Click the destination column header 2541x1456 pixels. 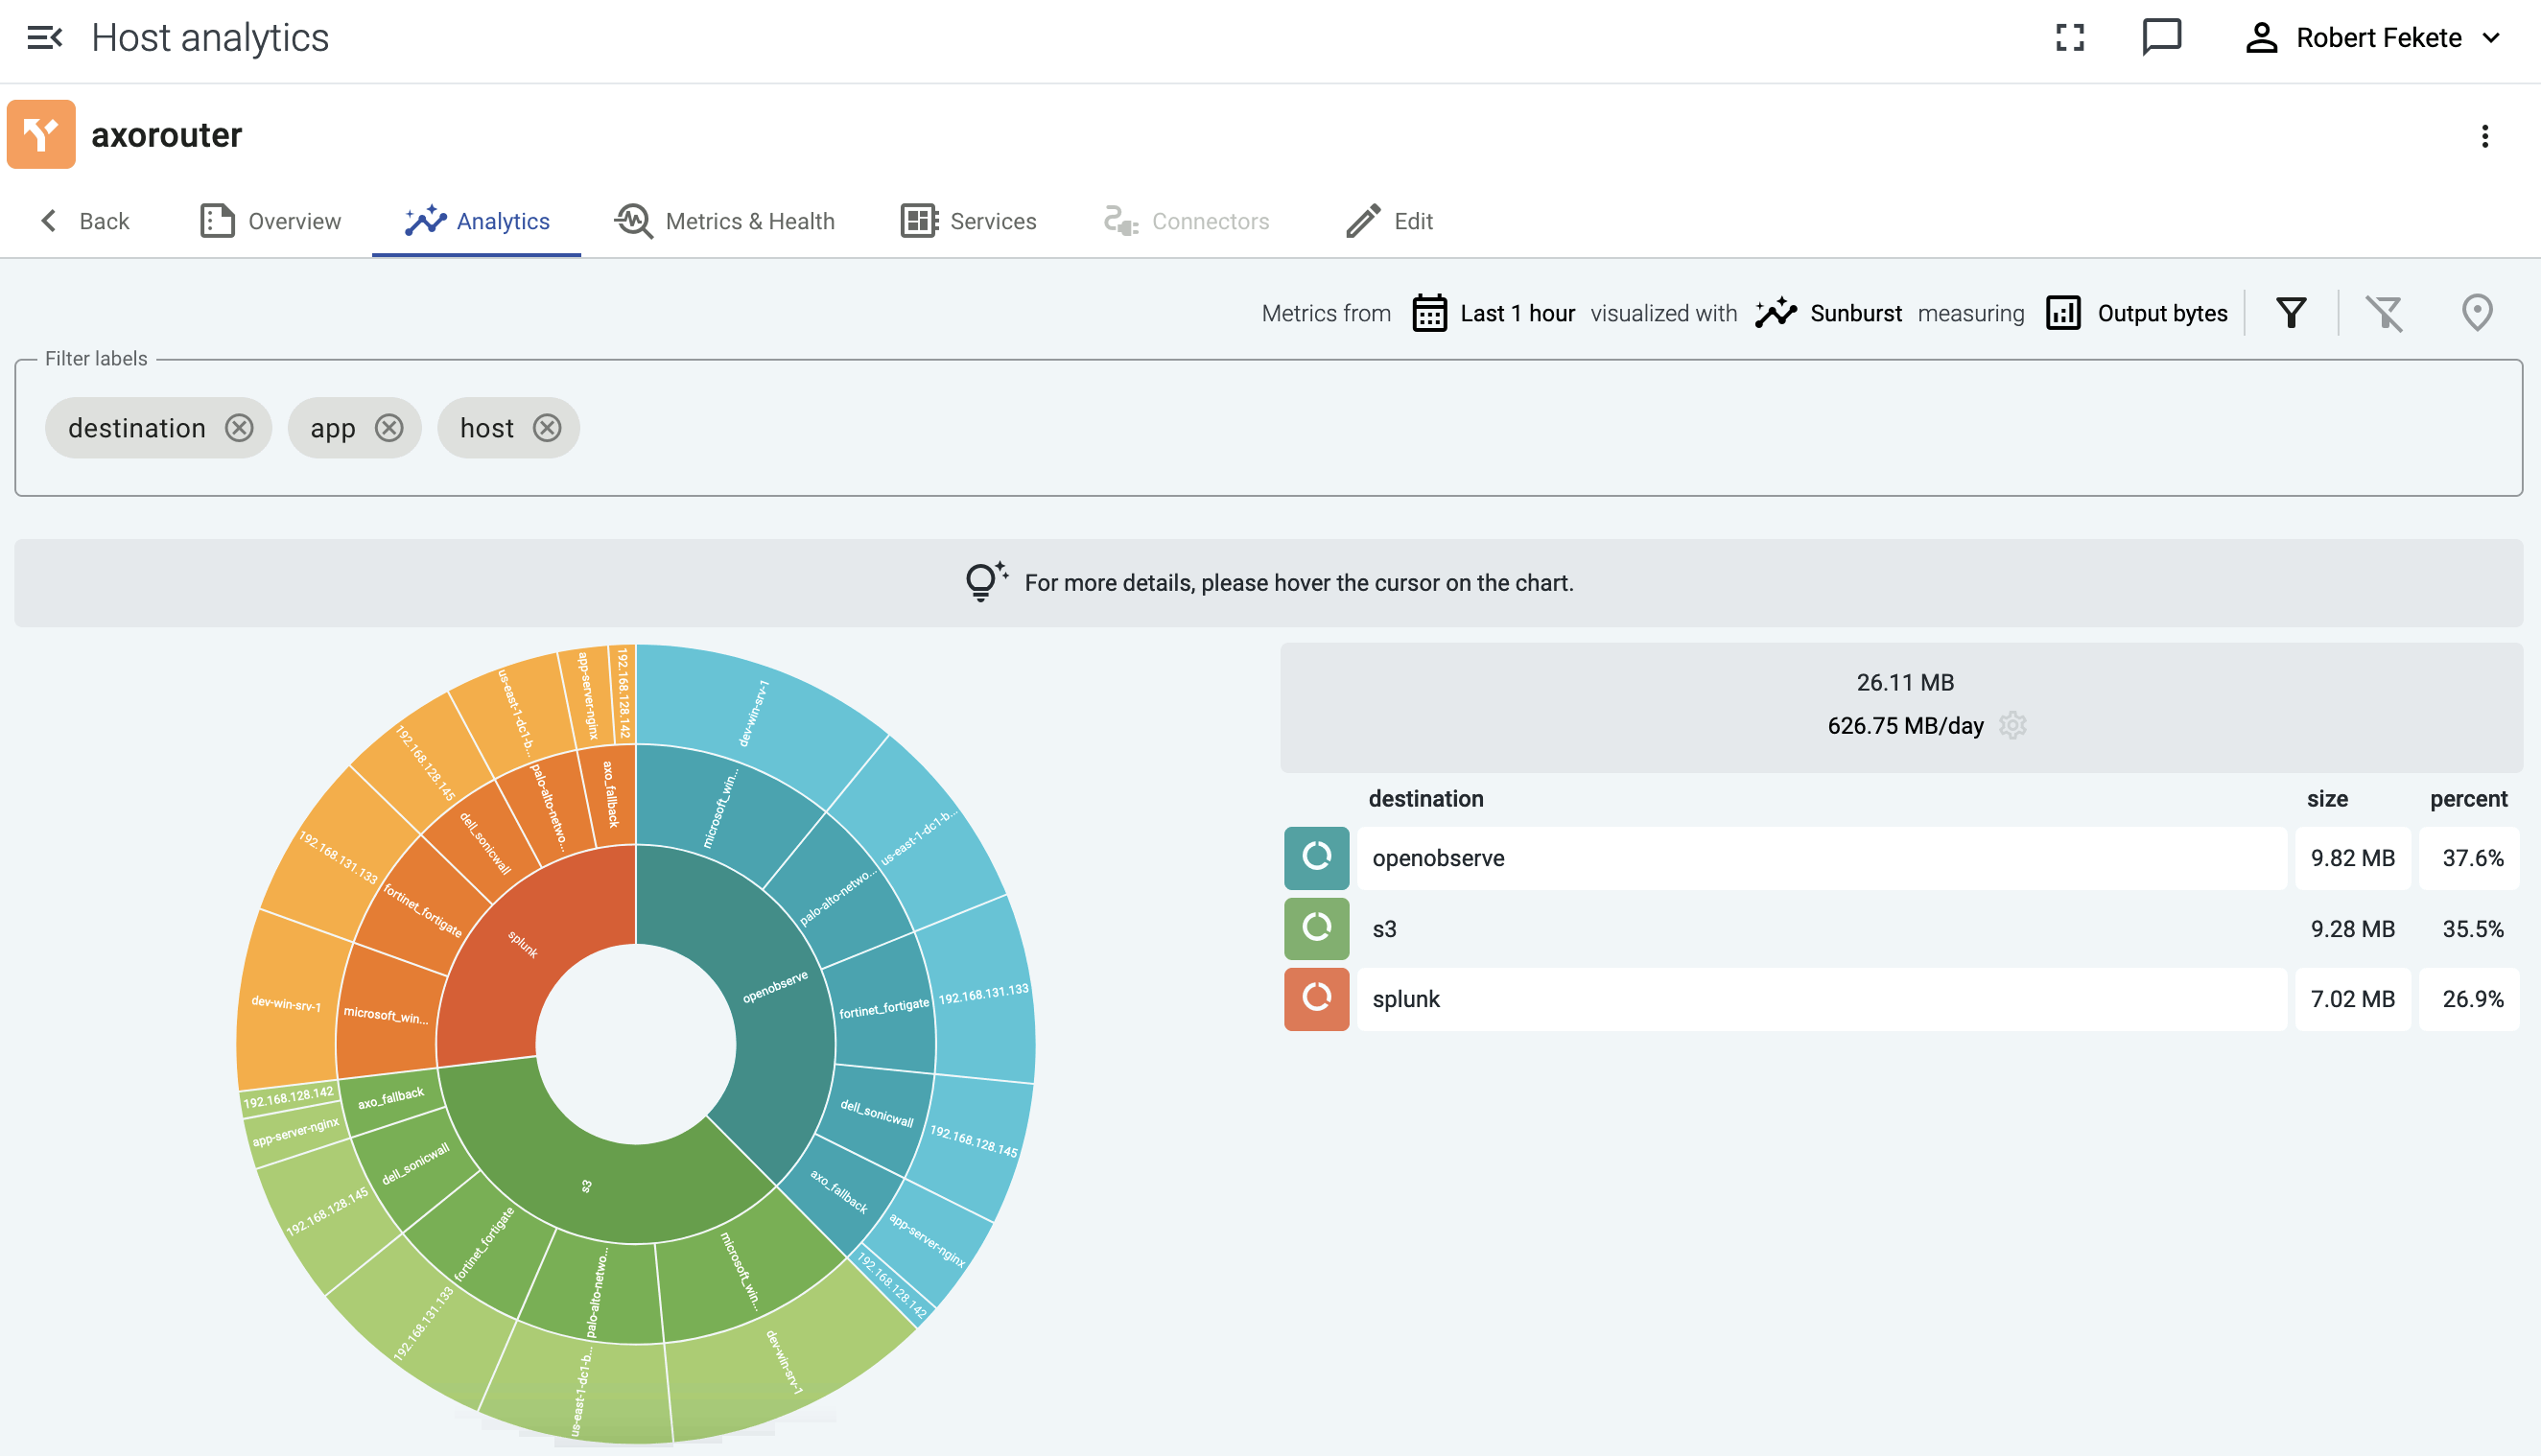[x=1425, y=799]
